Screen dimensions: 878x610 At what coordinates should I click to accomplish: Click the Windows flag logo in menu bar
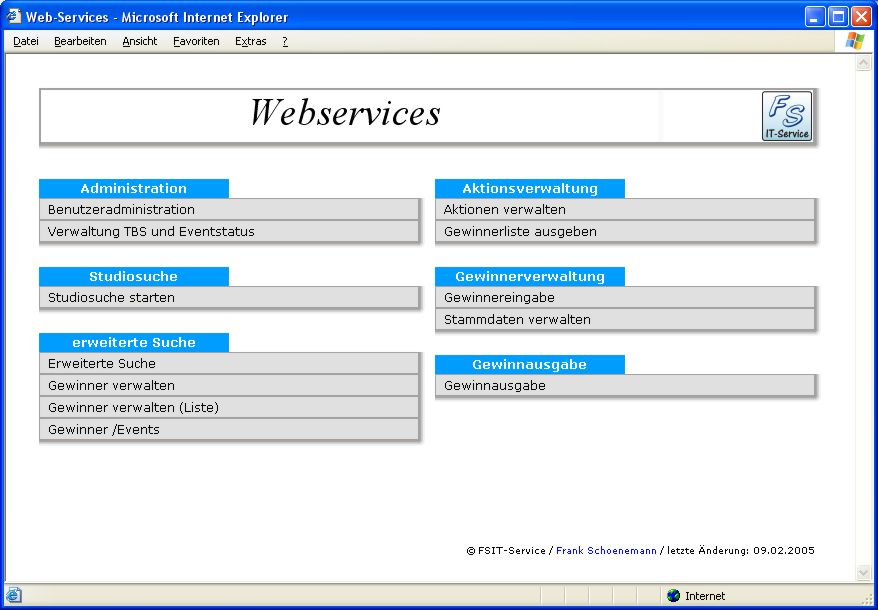854,41
